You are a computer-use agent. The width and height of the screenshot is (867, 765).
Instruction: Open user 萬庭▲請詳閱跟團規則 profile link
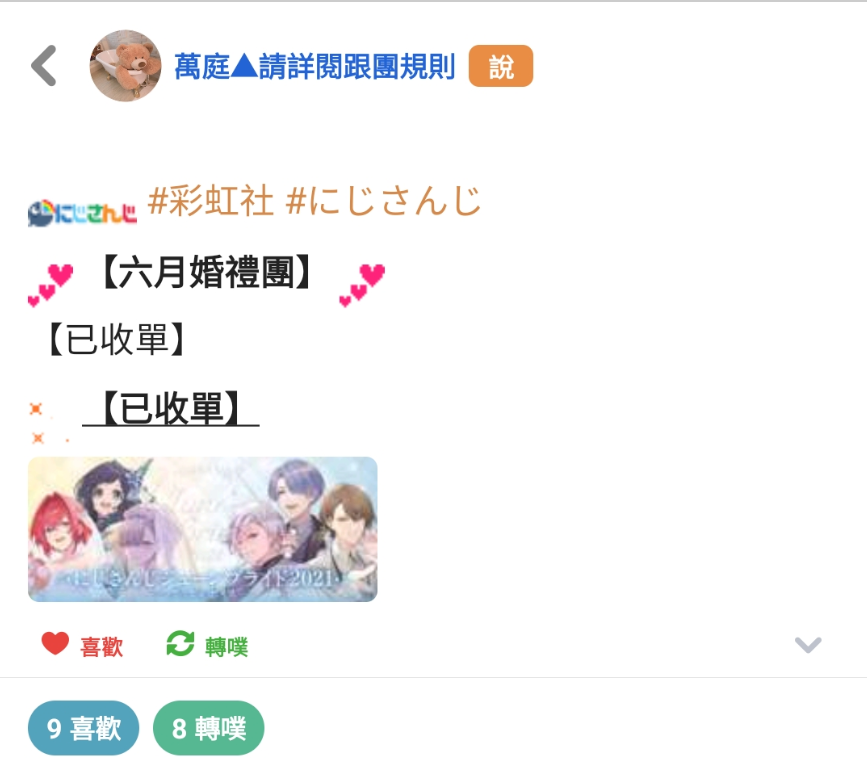[x=315, y=66]
